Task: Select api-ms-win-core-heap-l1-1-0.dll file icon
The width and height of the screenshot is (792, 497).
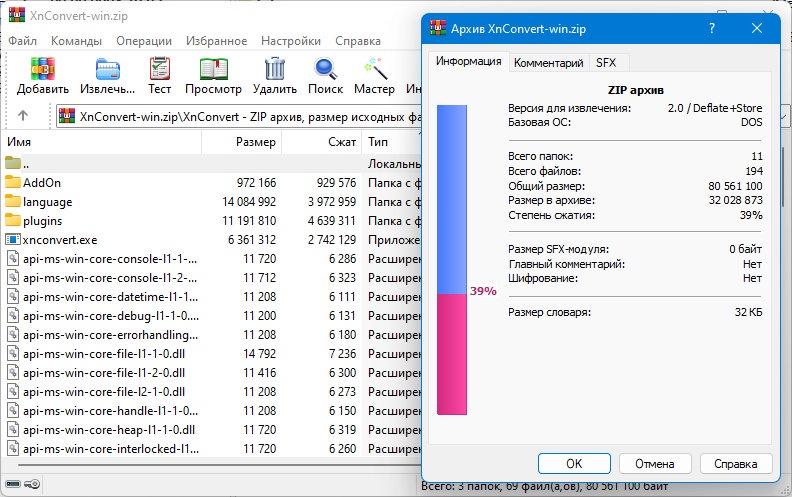Action: point(13,429)
